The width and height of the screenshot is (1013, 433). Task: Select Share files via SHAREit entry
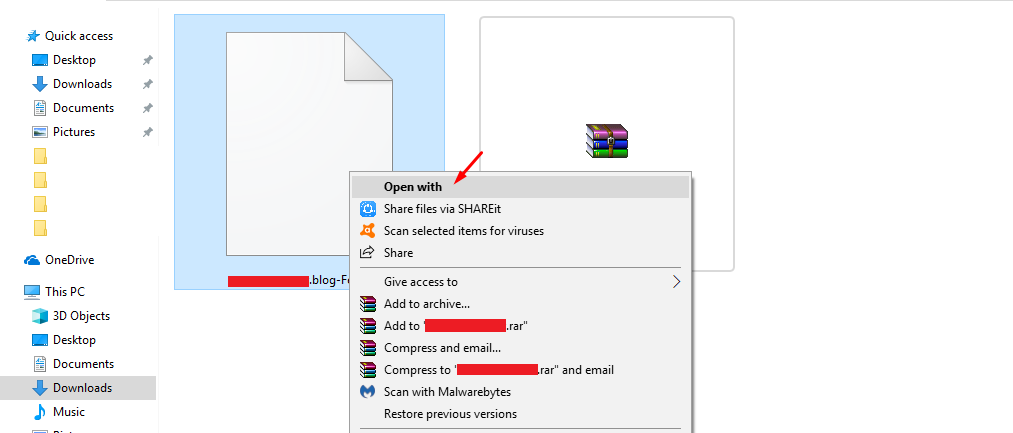[x=520, y=209]
